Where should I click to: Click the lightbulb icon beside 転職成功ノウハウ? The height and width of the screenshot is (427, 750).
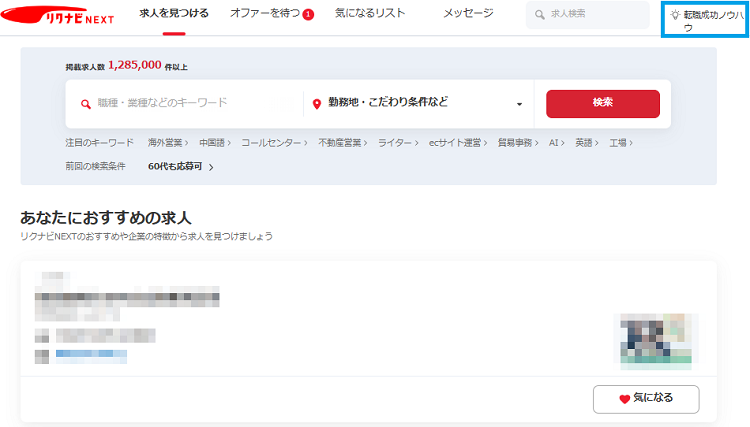click(675, 15)
